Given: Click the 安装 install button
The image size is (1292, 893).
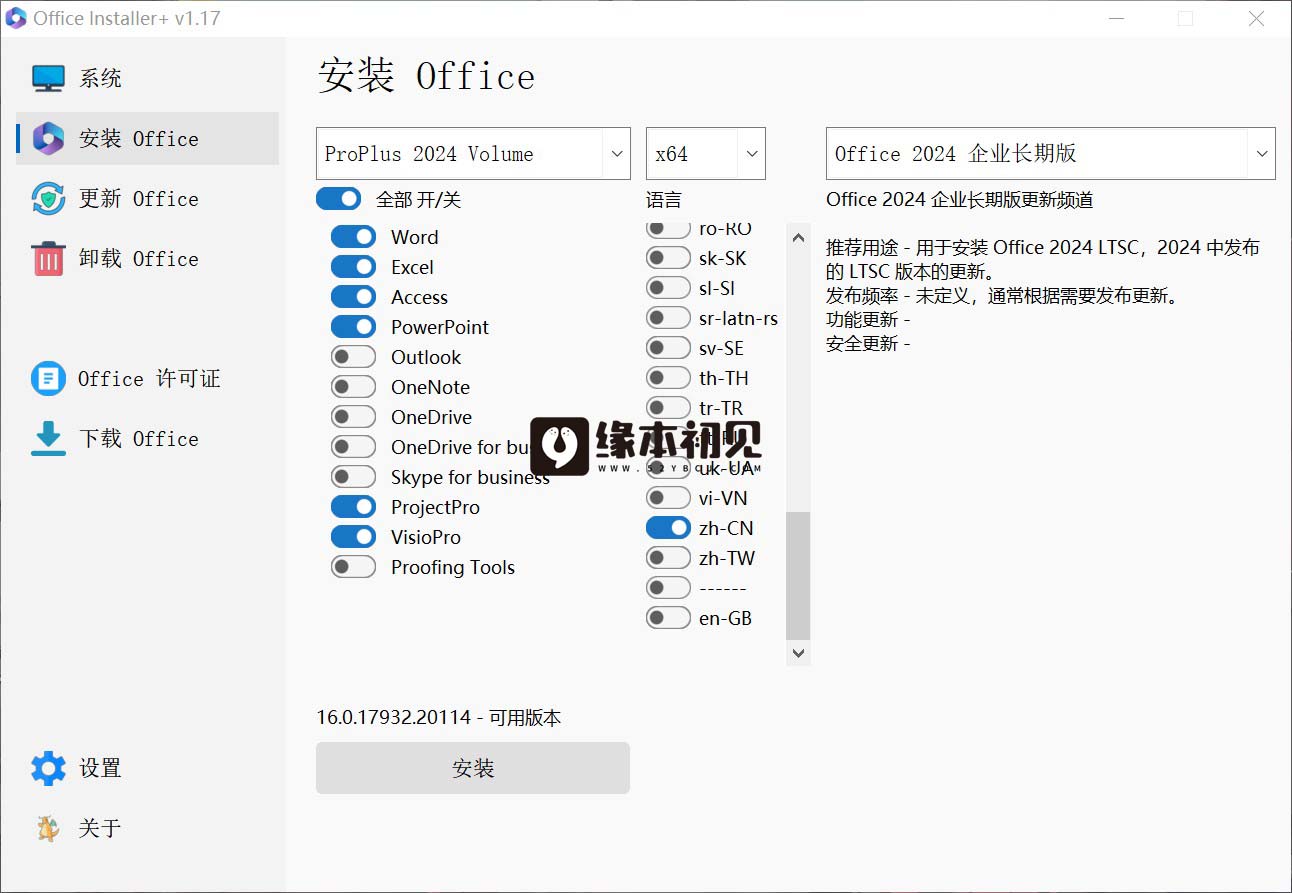Looking at the screenshot, I should (473, 768).
